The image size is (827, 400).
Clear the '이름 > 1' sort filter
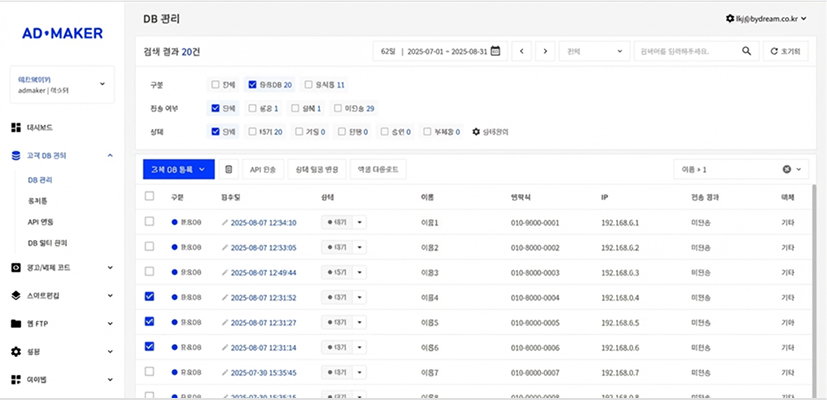[786, 169]
